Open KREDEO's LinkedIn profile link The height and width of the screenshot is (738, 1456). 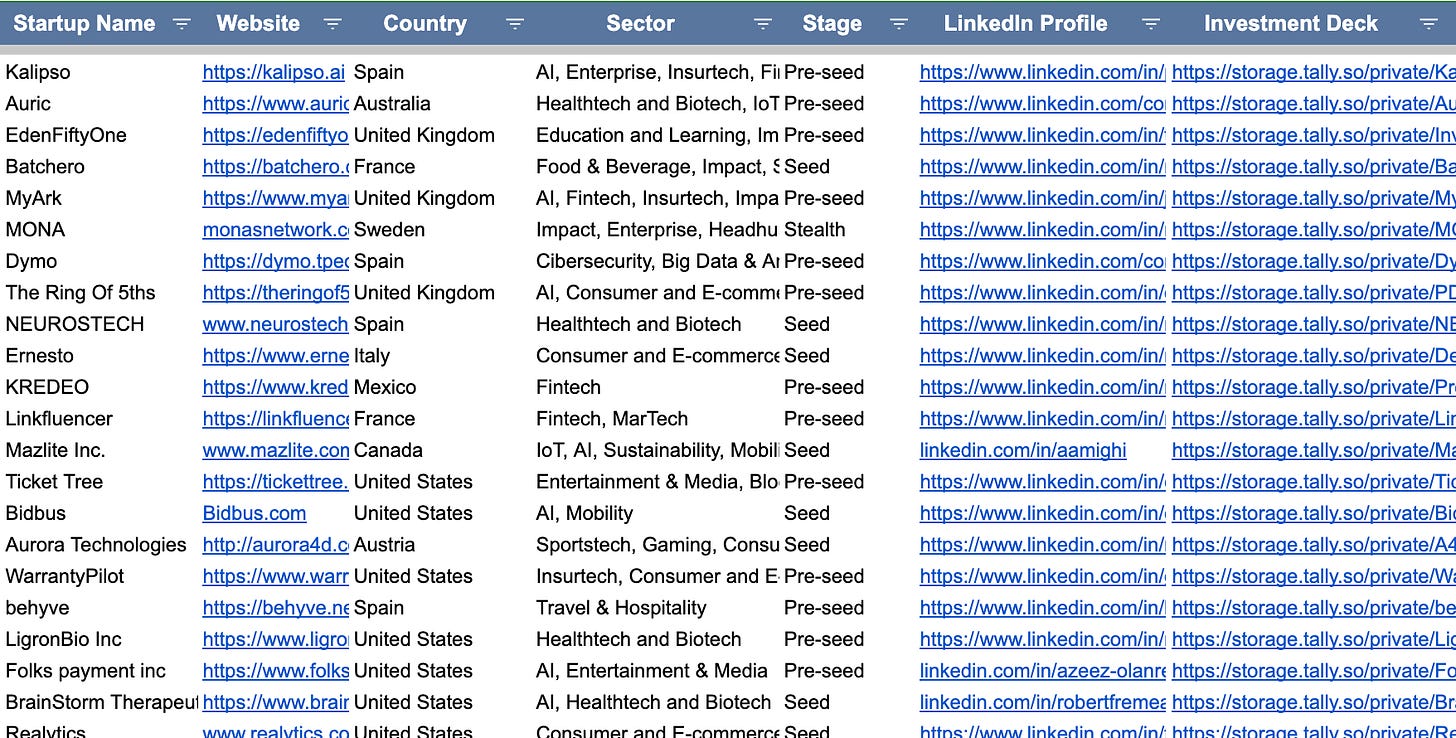pos(1042,387)
